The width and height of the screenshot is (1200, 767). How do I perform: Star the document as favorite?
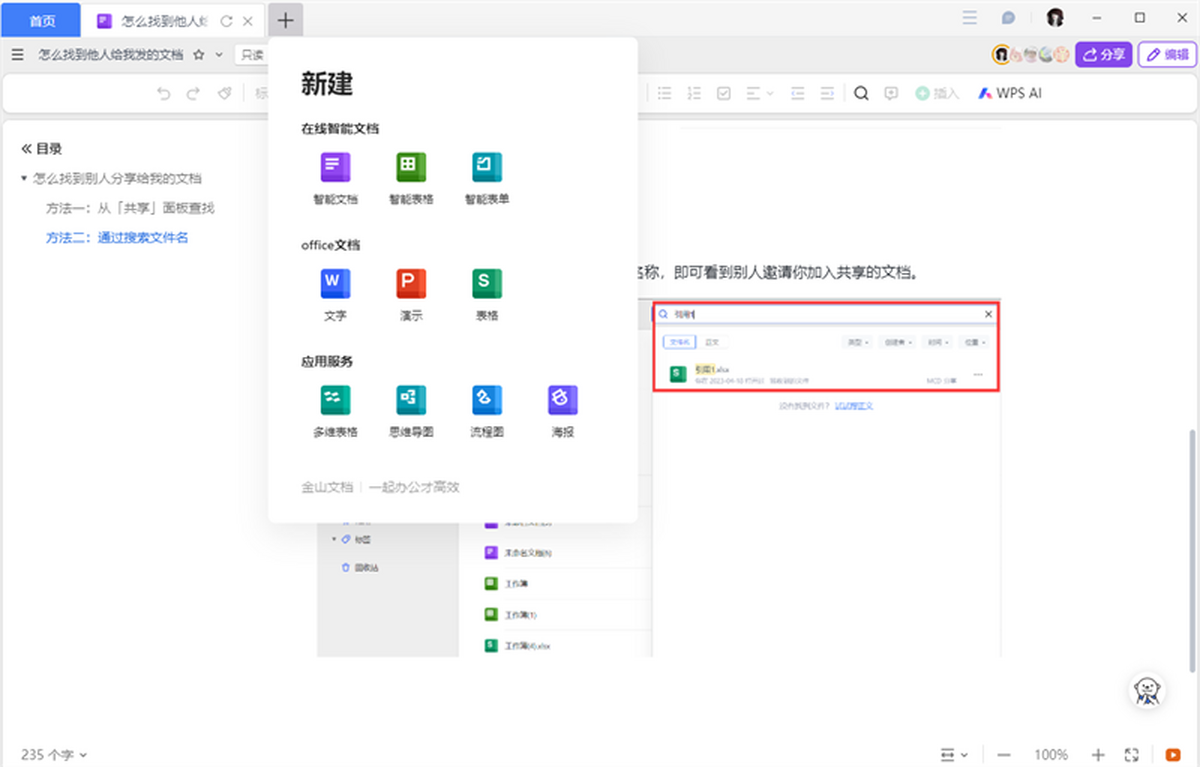coord(198,55)
